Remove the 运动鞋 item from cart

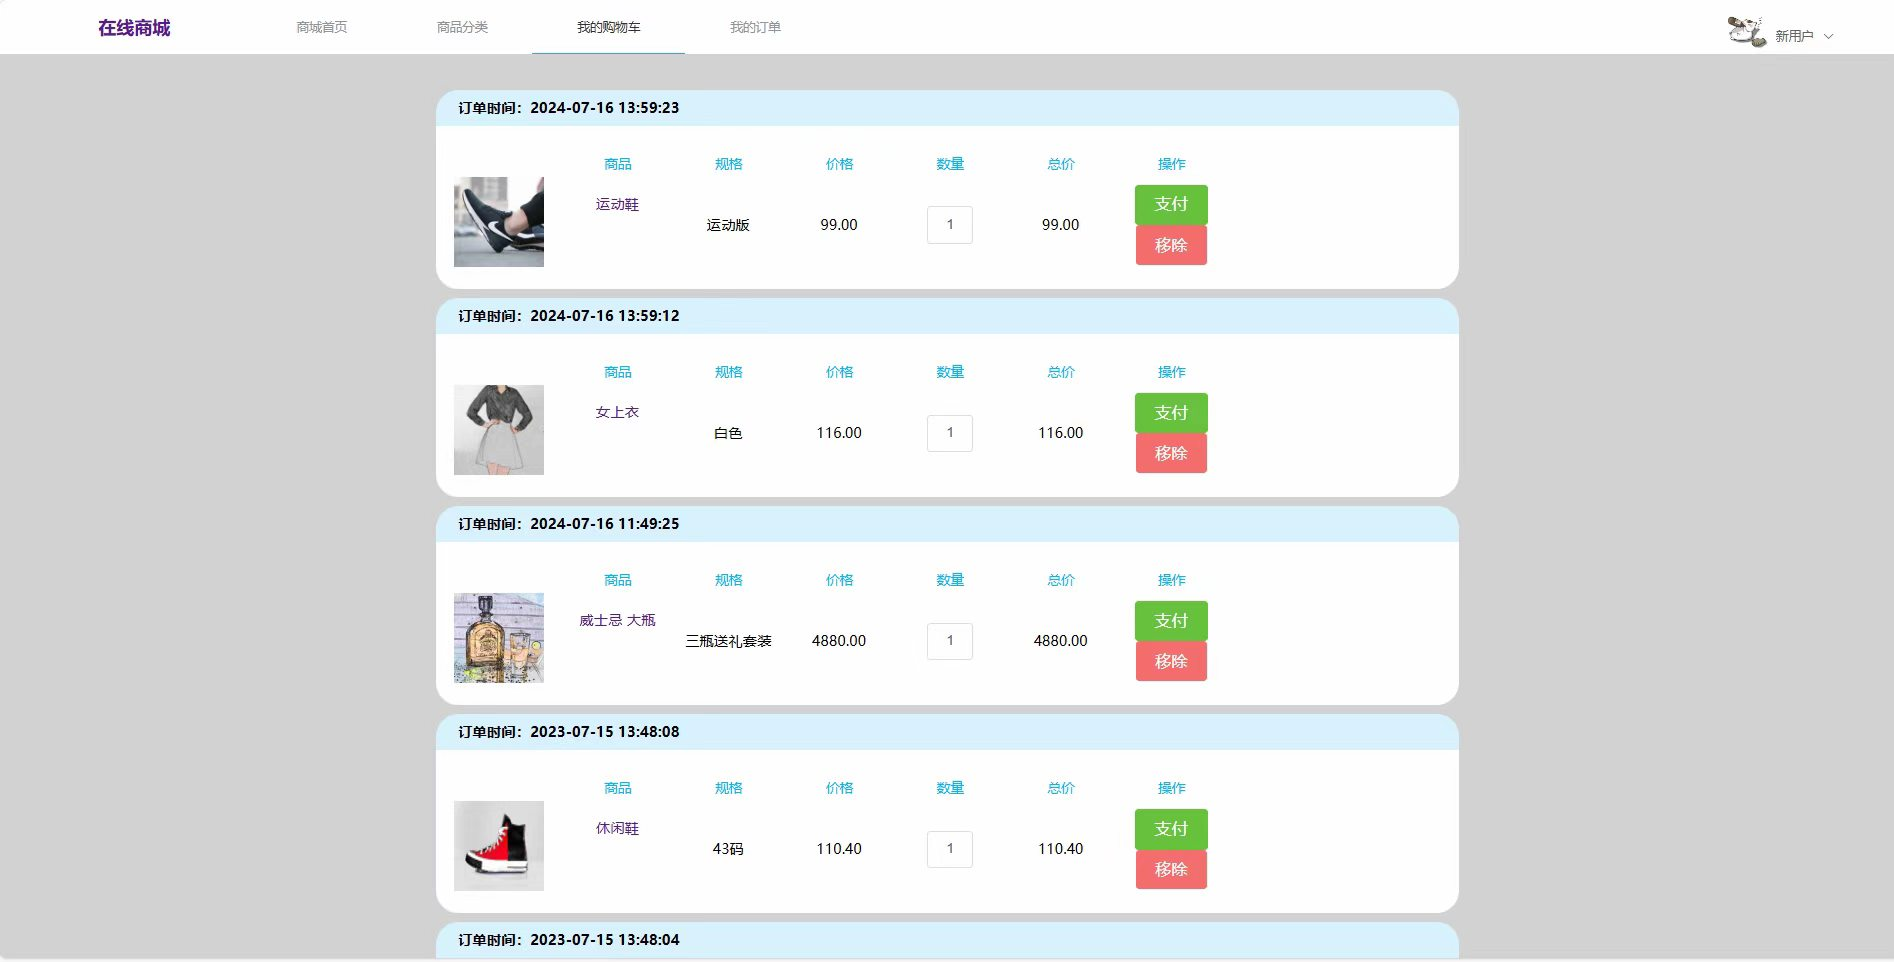(x=1171, y=245)
